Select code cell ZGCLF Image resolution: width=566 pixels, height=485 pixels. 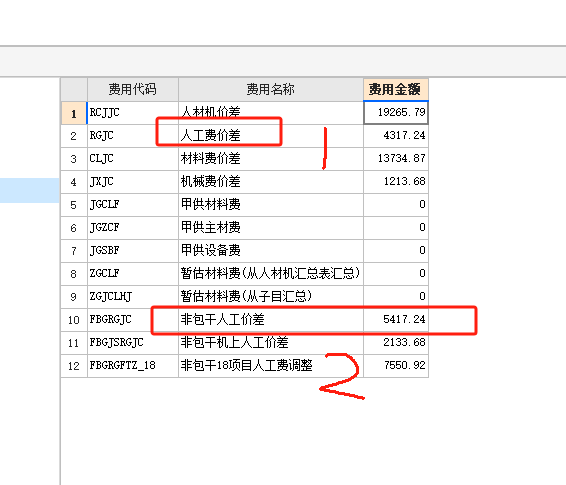click(x=132, y=274)
